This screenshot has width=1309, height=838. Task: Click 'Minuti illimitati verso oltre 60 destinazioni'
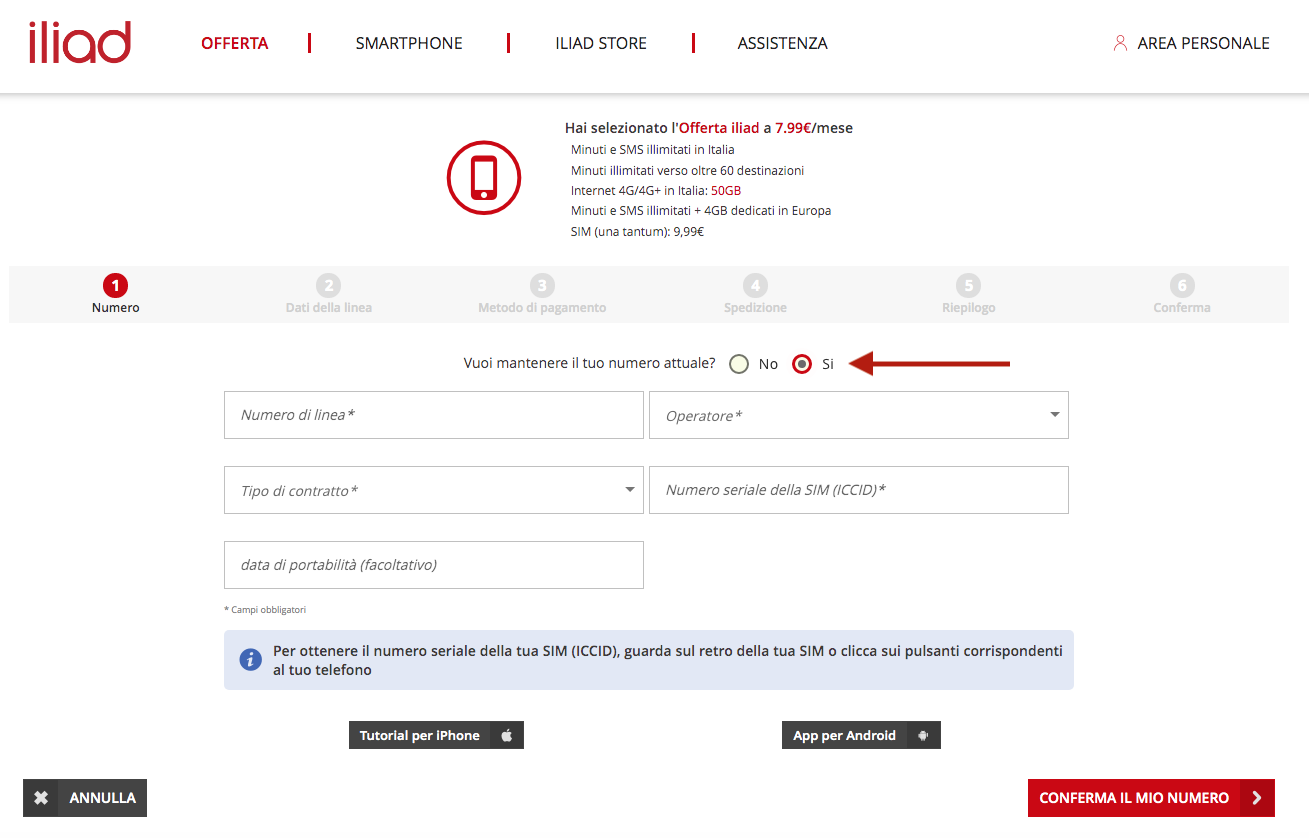[x=687, y=170]
